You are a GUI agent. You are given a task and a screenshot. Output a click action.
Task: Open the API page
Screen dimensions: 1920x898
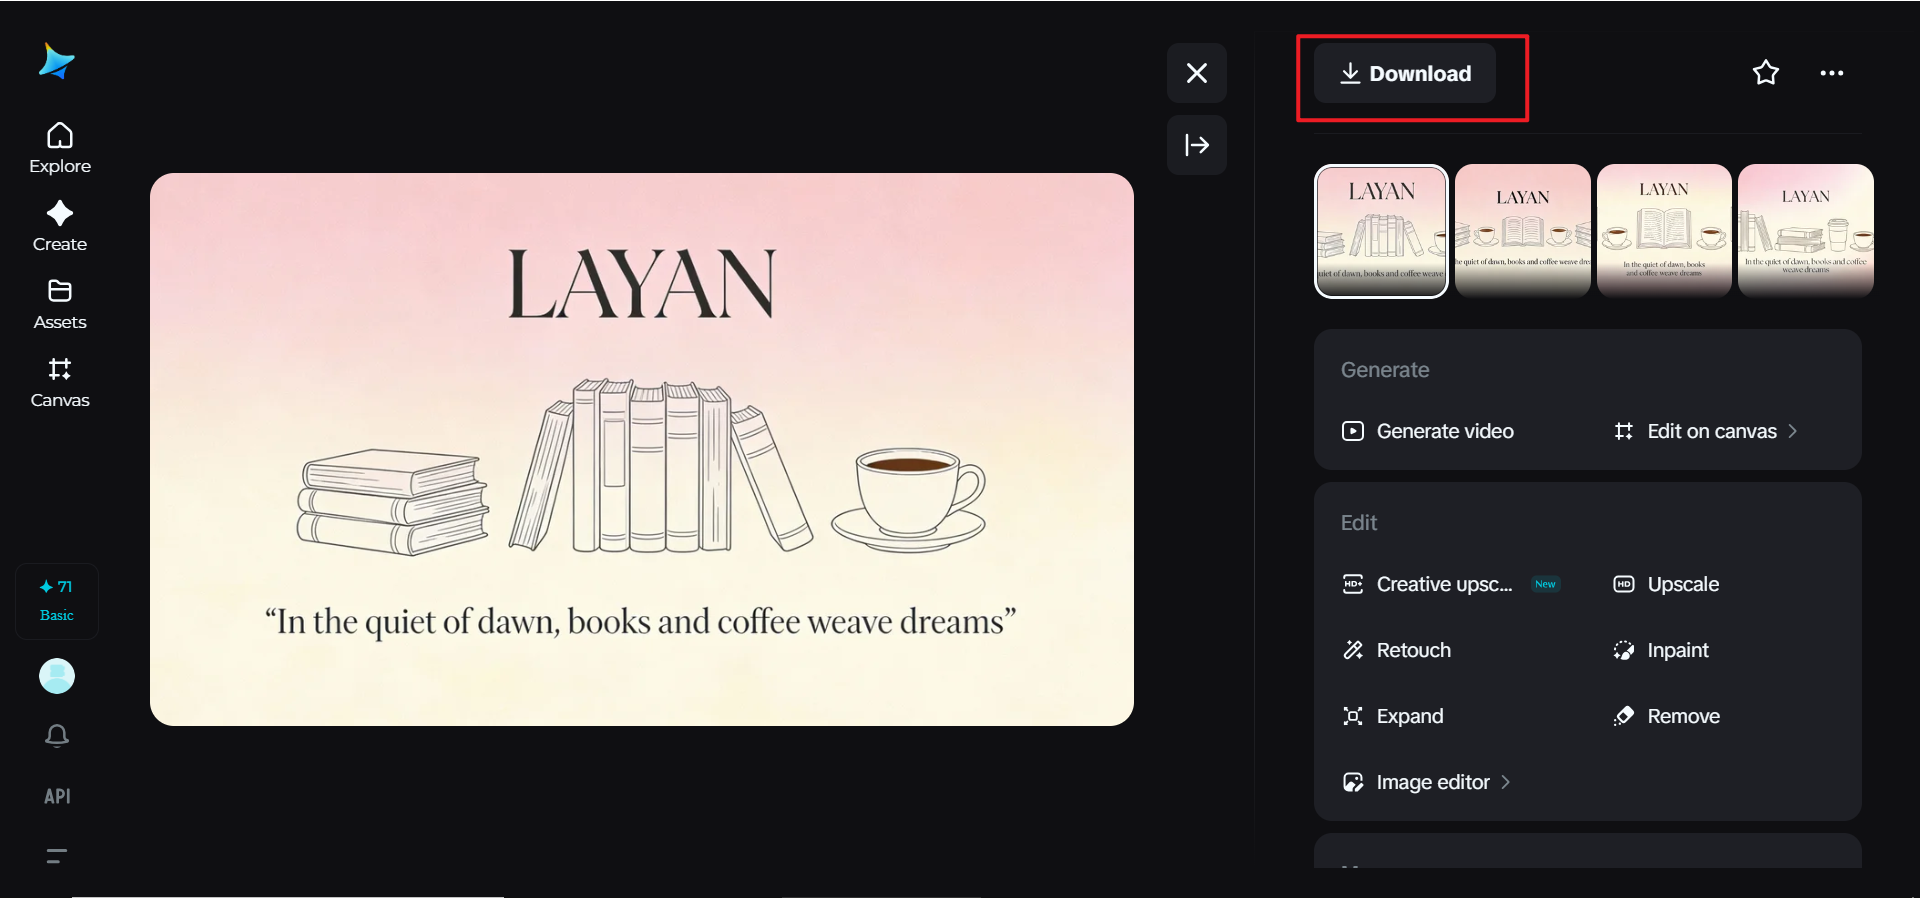pyautogui.click(x=57, y=796)
